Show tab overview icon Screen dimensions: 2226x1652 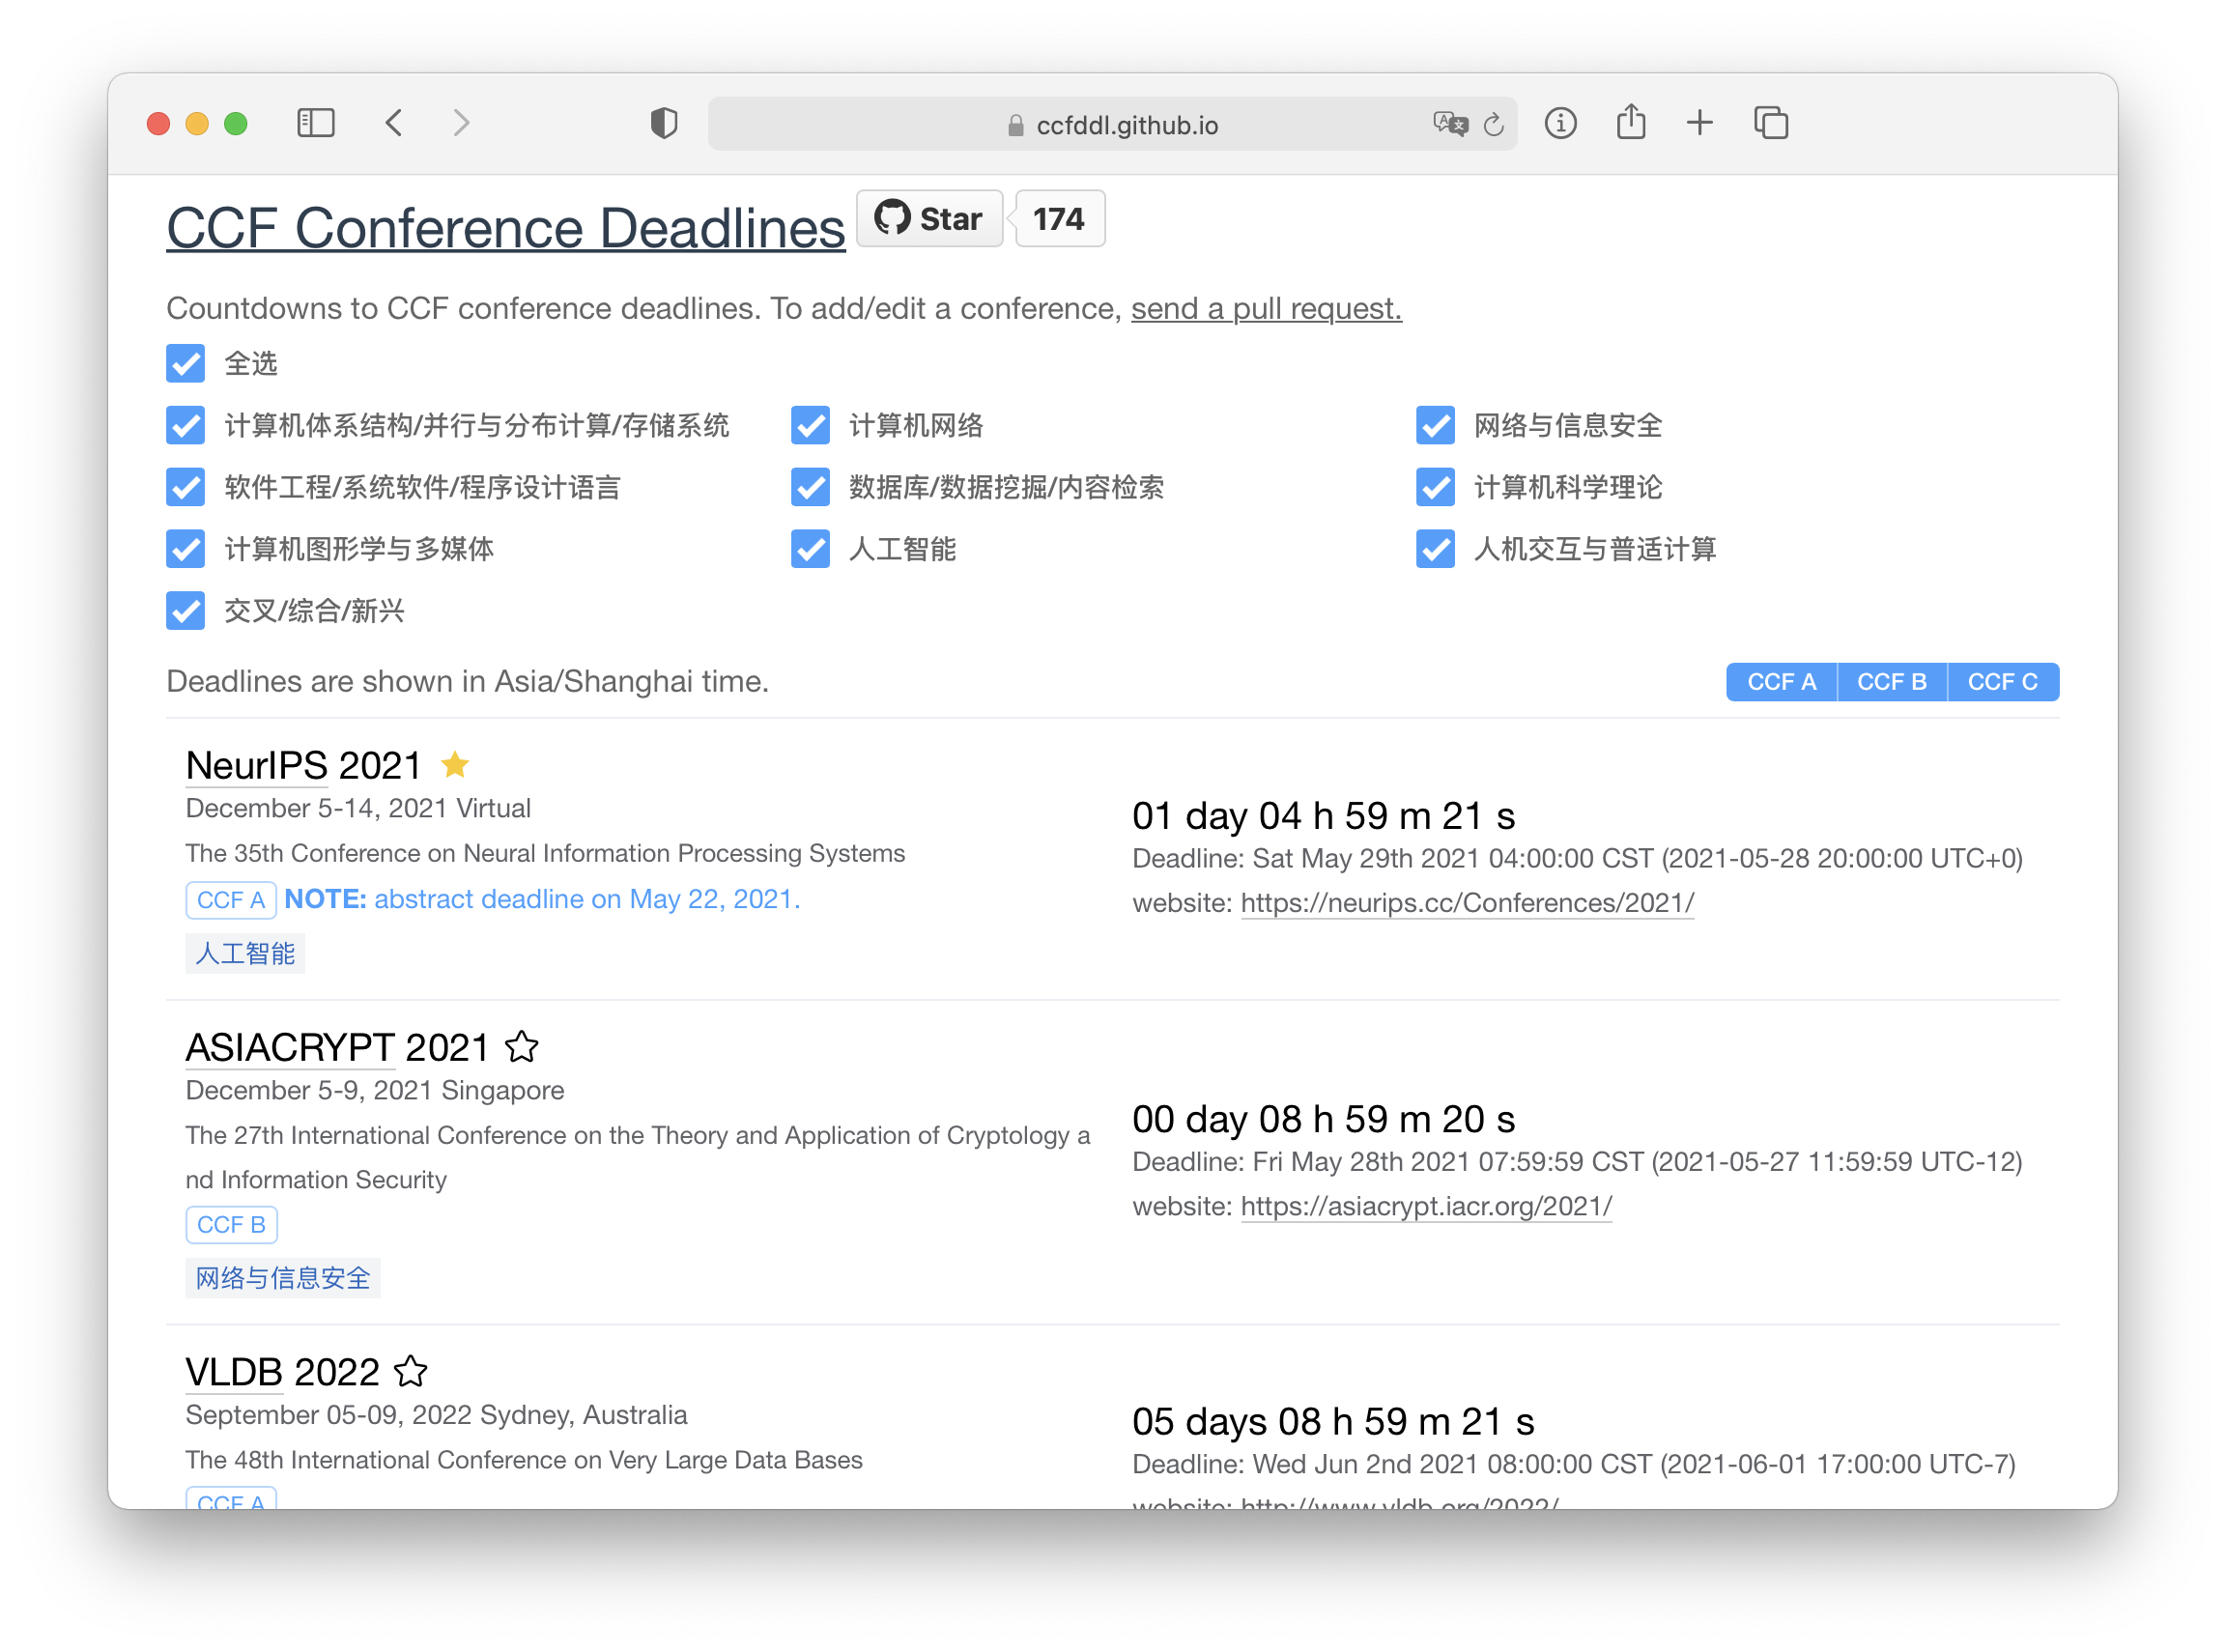point(1770,123)
